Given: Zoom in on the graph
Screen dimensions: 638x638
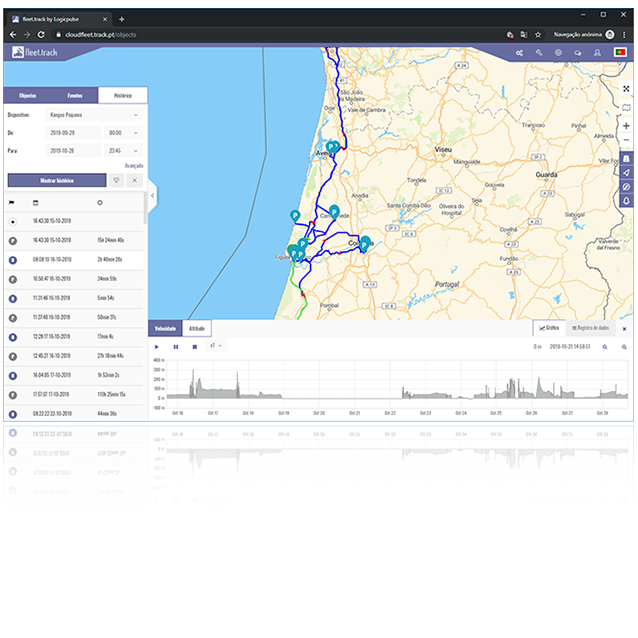Looking at the screenshot, I should click(605, 347).
